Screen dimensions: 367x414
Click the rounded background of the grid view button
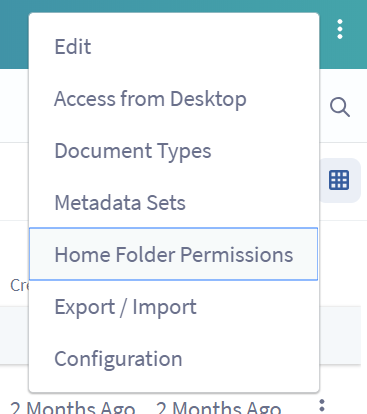click(340, 180)
